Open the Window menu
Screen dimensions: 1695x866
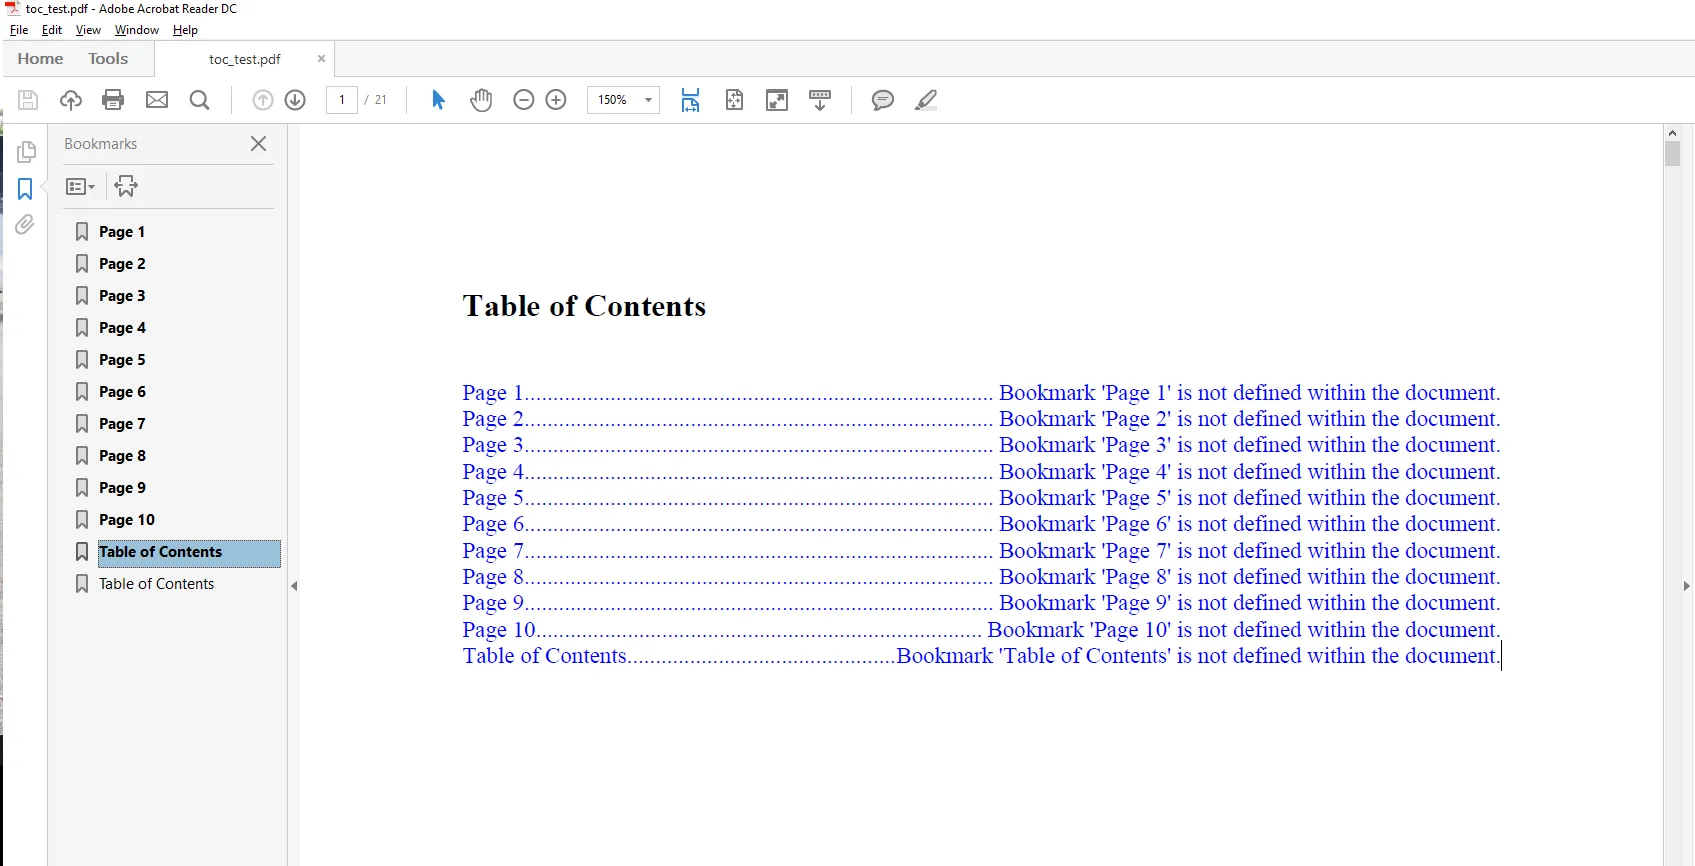pos(137,30)
